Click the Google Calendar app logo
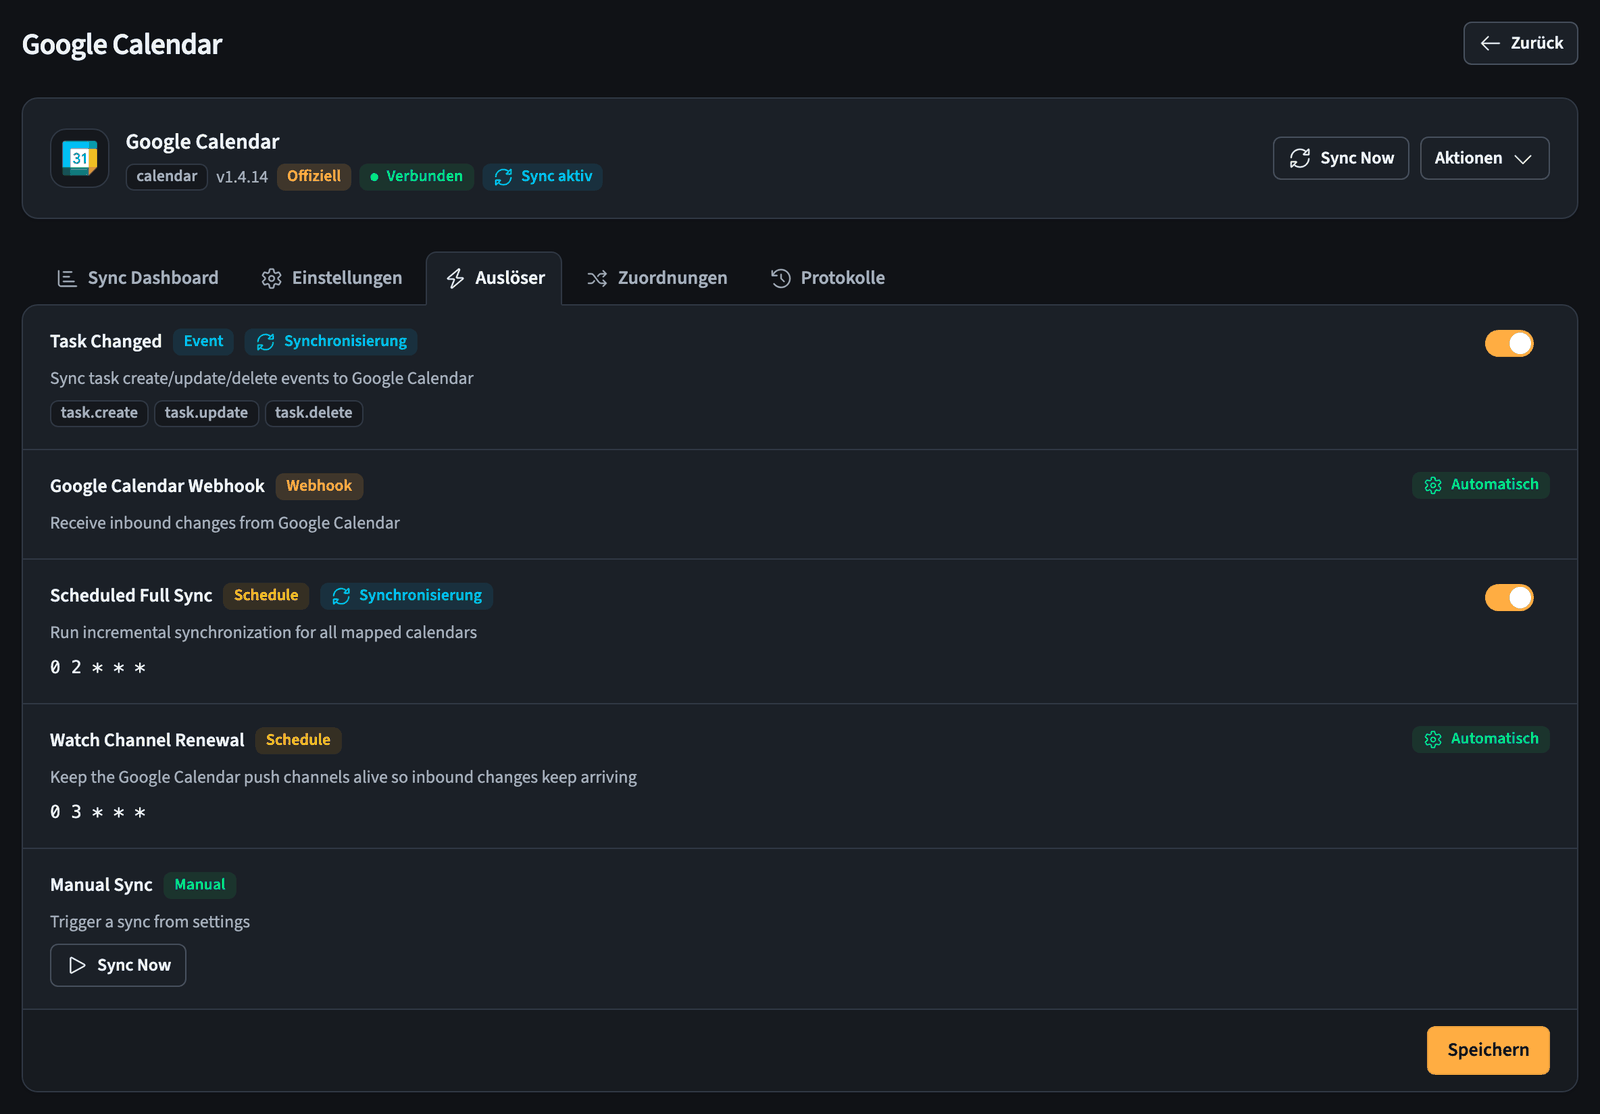This screenshot has height=1114, width=1600. coord(80,158)
